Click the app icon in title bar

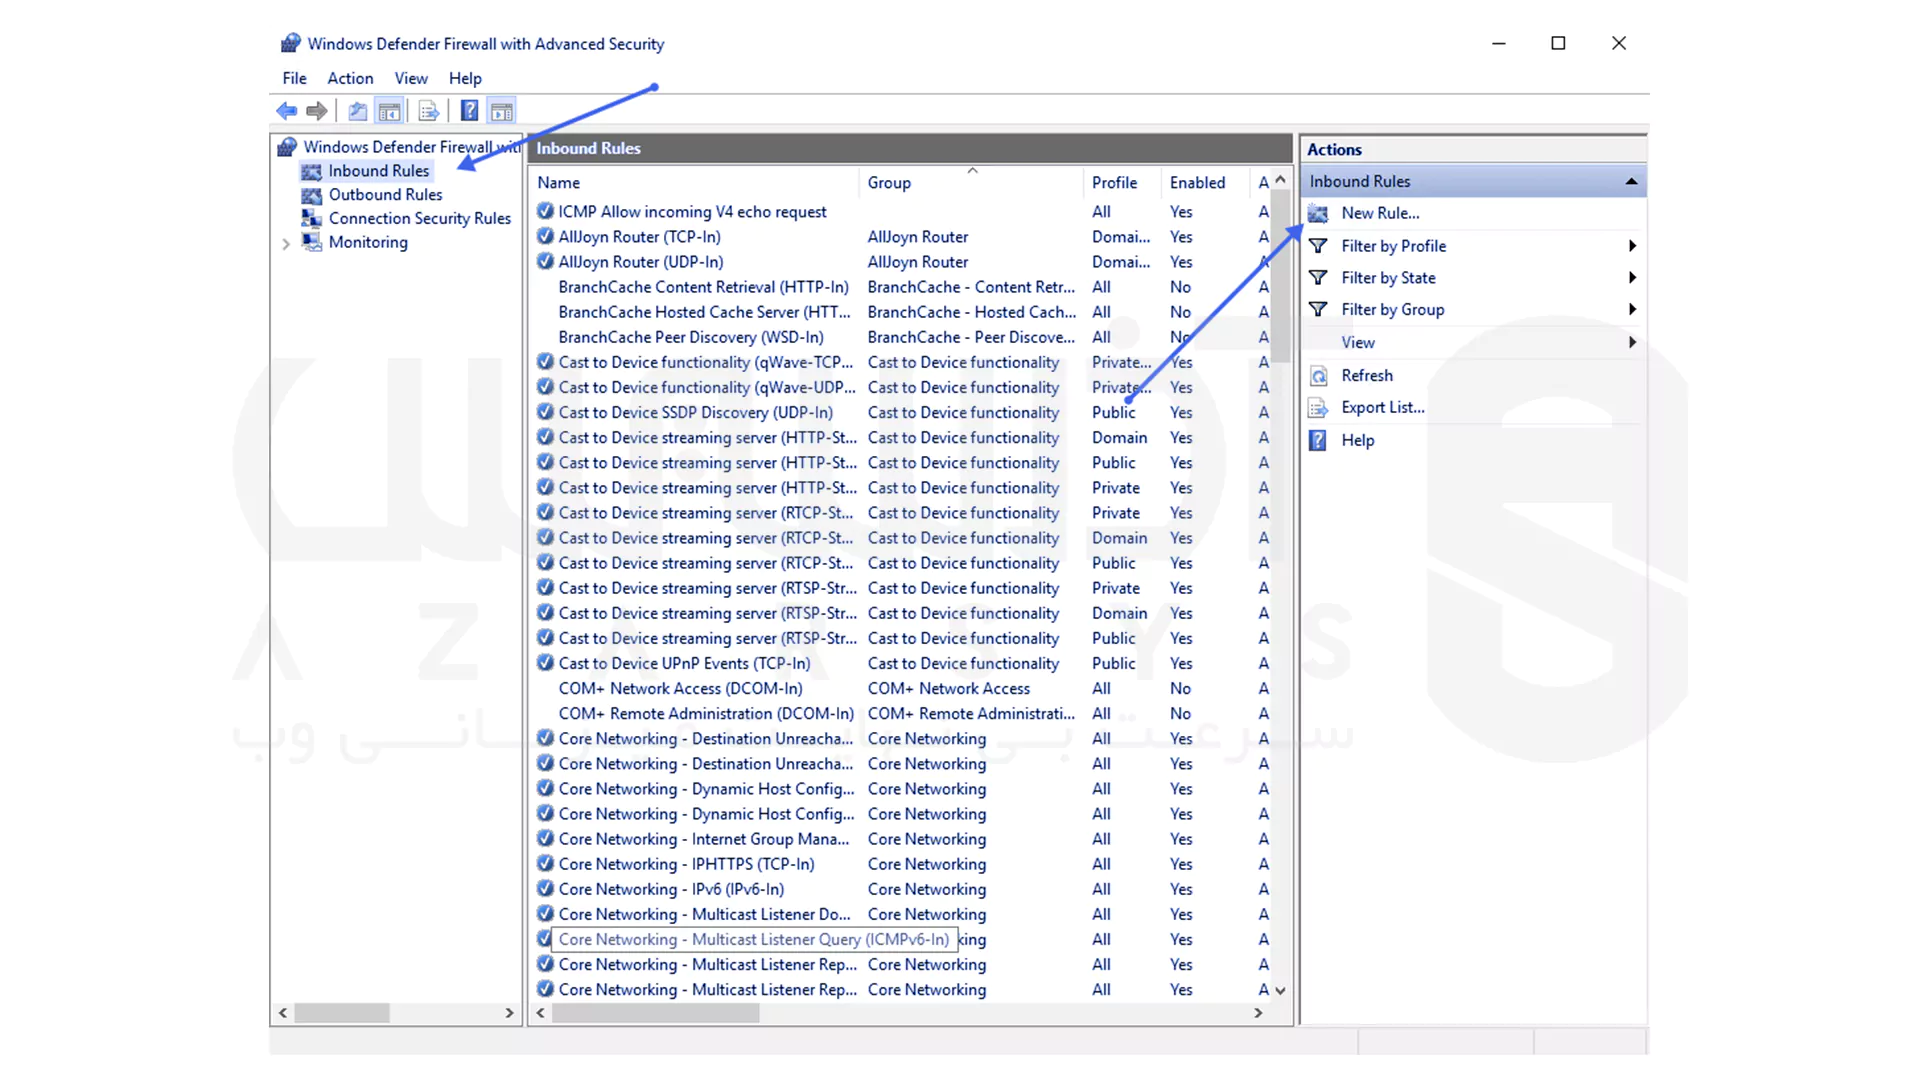290,43
